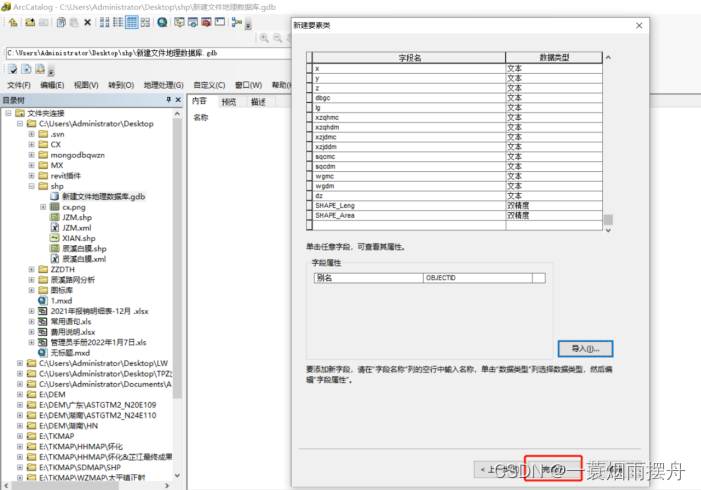Viewport: 701px width, 490px height.
Task: Click the catalog tree's vertical scroll-down arrow
Action: [x=177, y=475]
